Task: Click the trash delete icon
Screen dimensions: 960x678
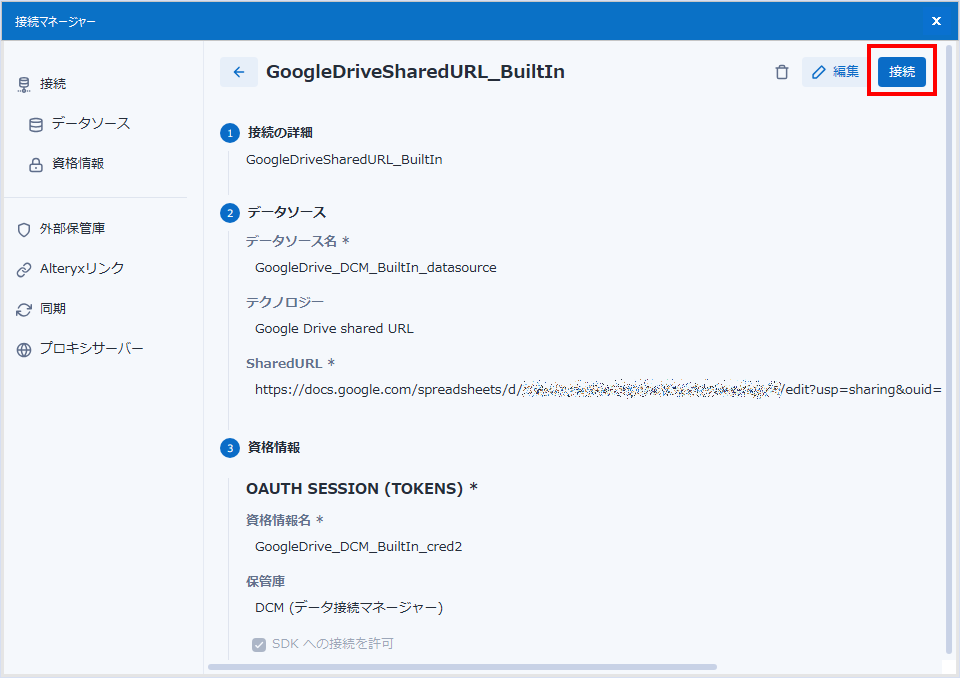Action: [x=782, y=72]
